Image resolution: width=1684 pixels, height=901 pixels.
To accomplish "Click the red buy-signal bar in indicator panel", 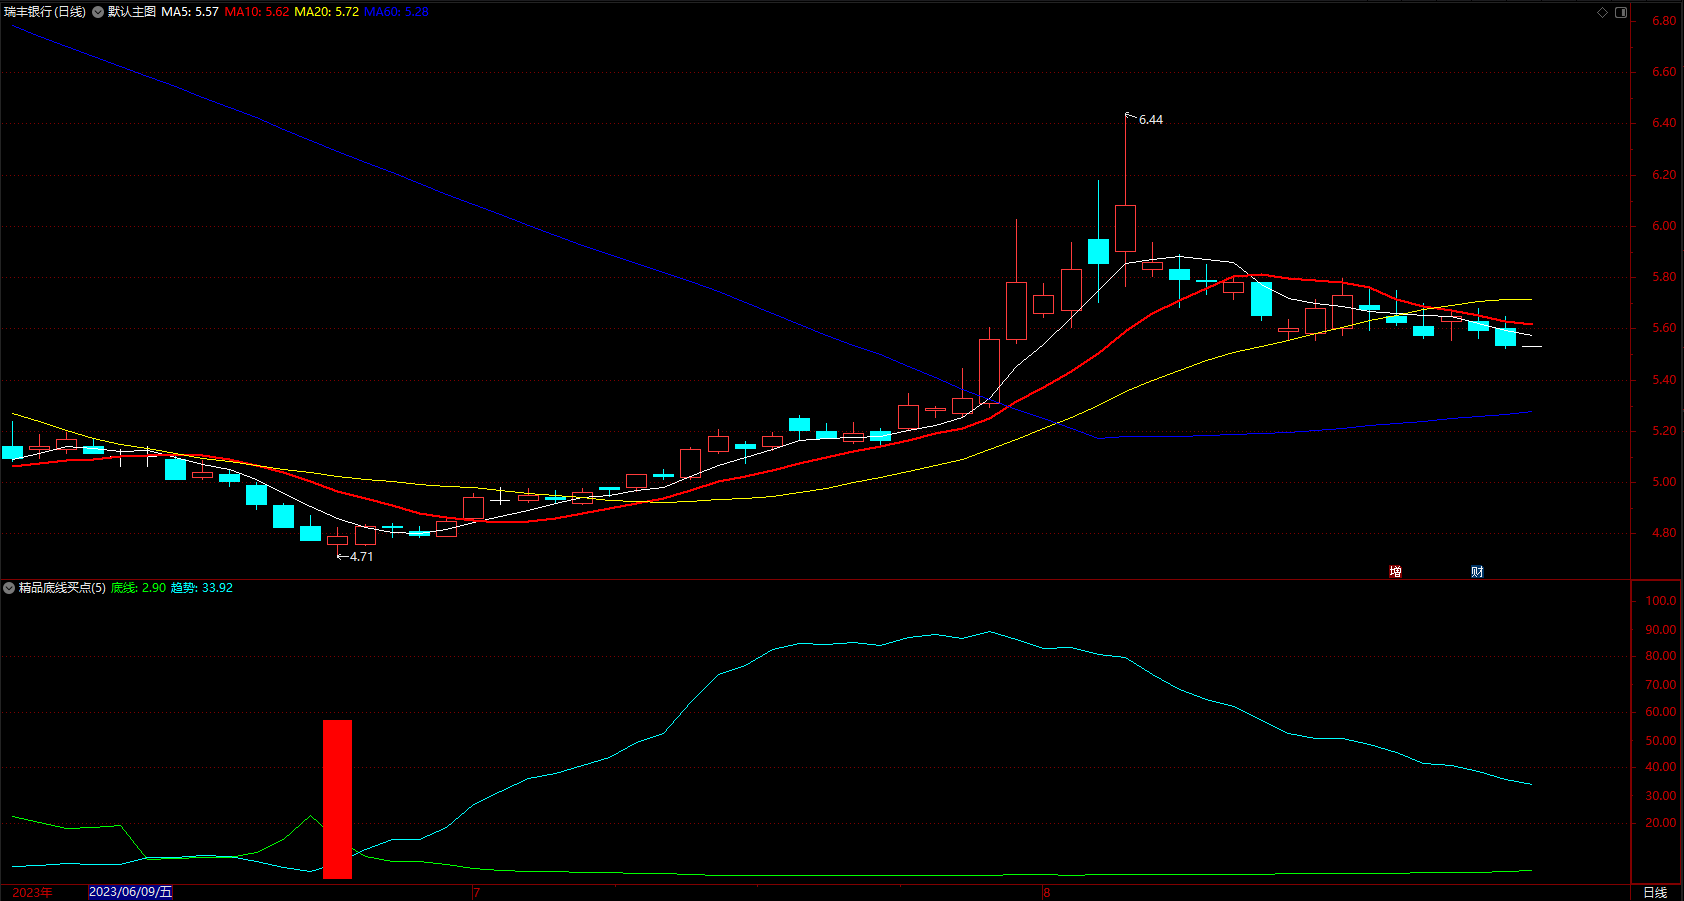I will [337, 799].
